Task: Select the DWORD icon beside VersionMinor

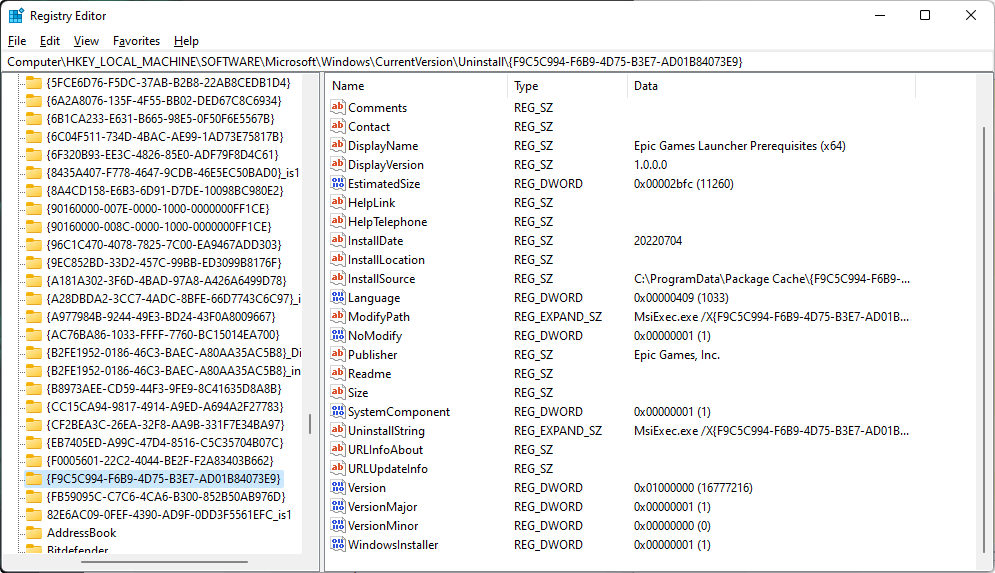Action: 338,525
